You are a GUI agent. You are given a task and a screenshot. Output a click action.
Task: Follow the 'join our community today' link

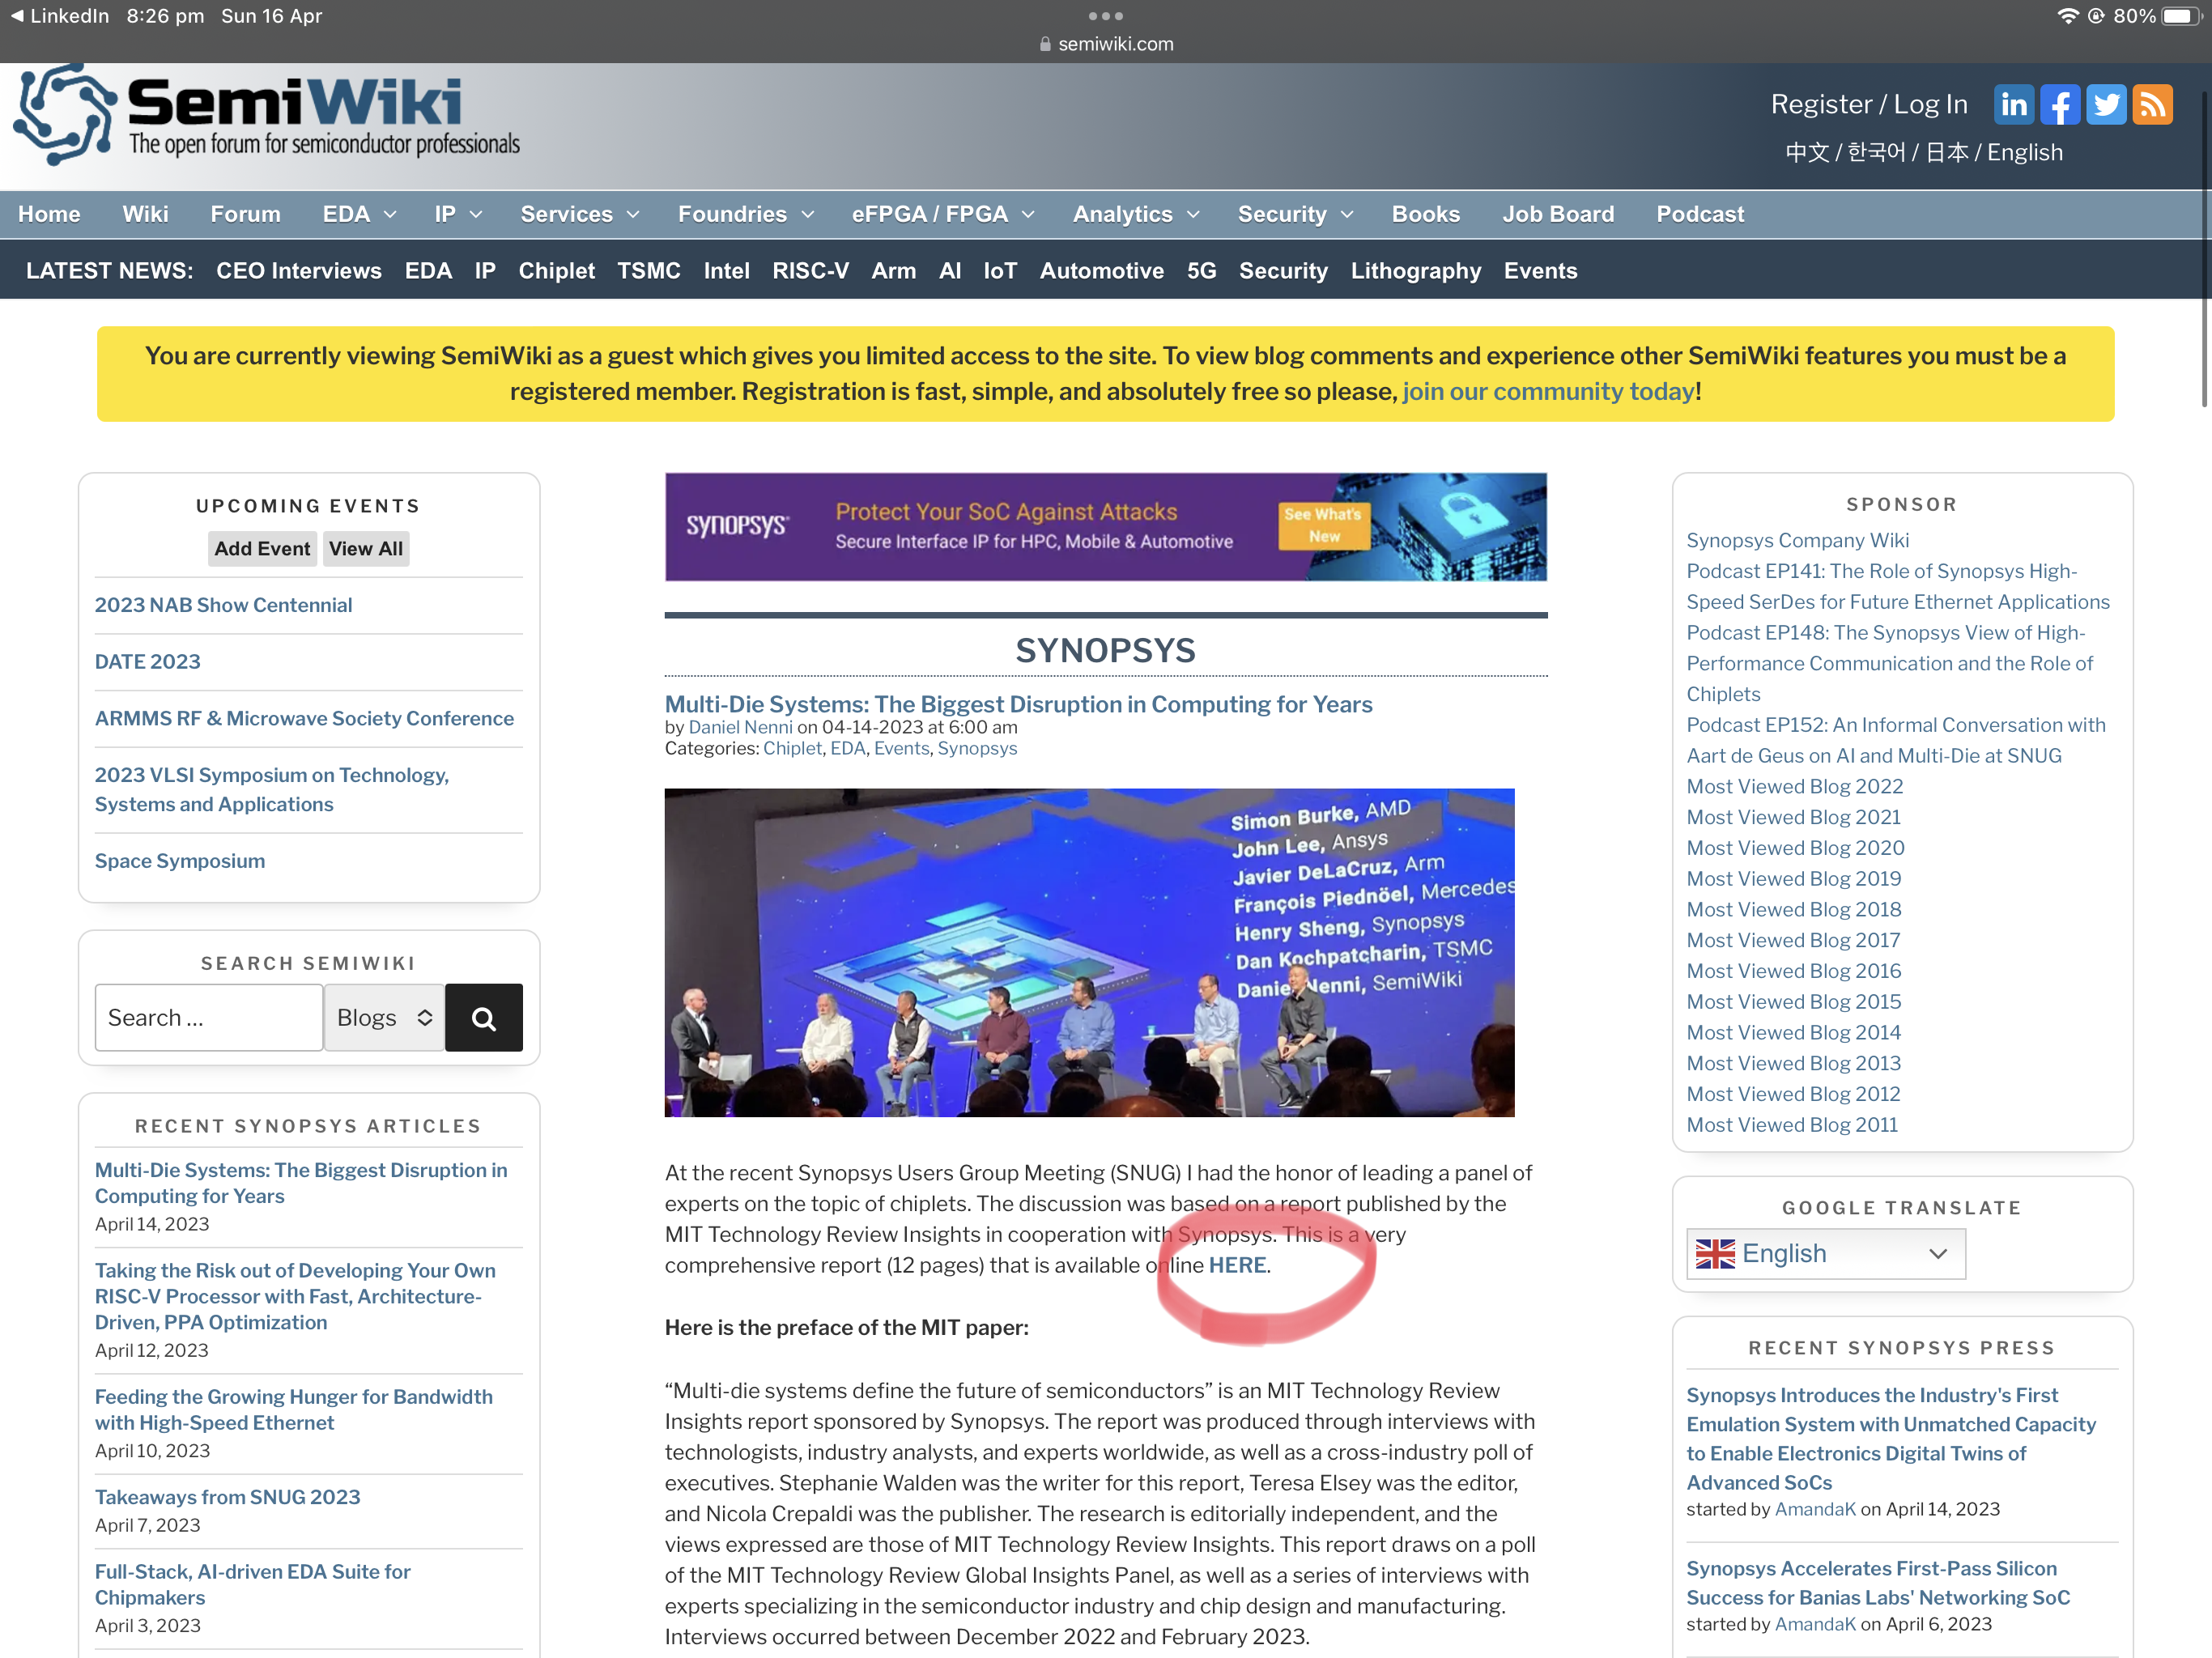click(x=1548, y=391)
